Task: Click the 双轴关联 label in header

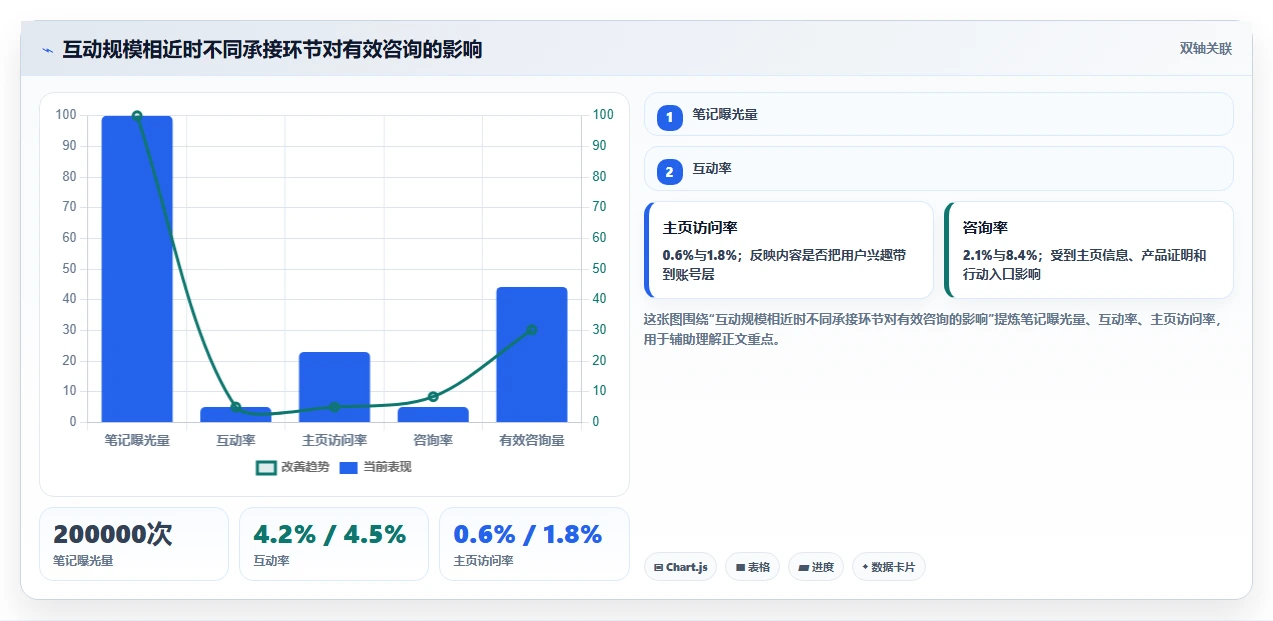Action: point(1205,49)
